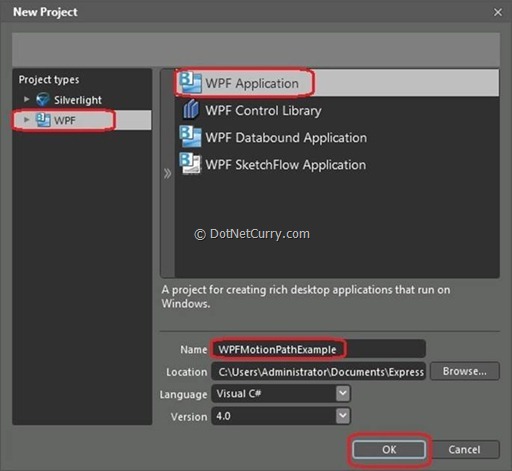
Task: Click the Name field WPFMotionPathExample
Action: (x=318, y=349)
